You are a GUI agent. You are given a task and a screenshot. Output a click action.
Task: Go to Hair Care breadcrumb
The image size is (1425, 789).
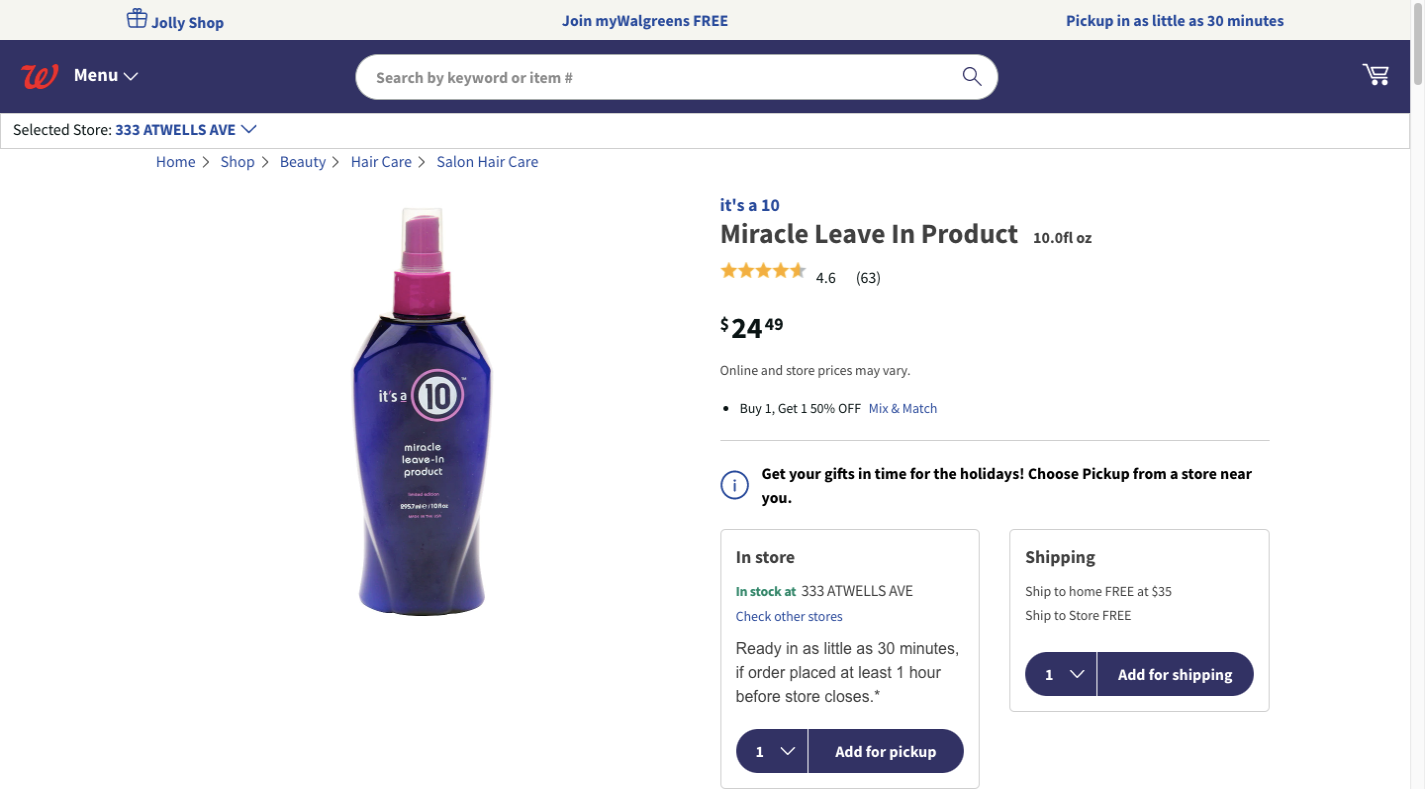[381, 162]
